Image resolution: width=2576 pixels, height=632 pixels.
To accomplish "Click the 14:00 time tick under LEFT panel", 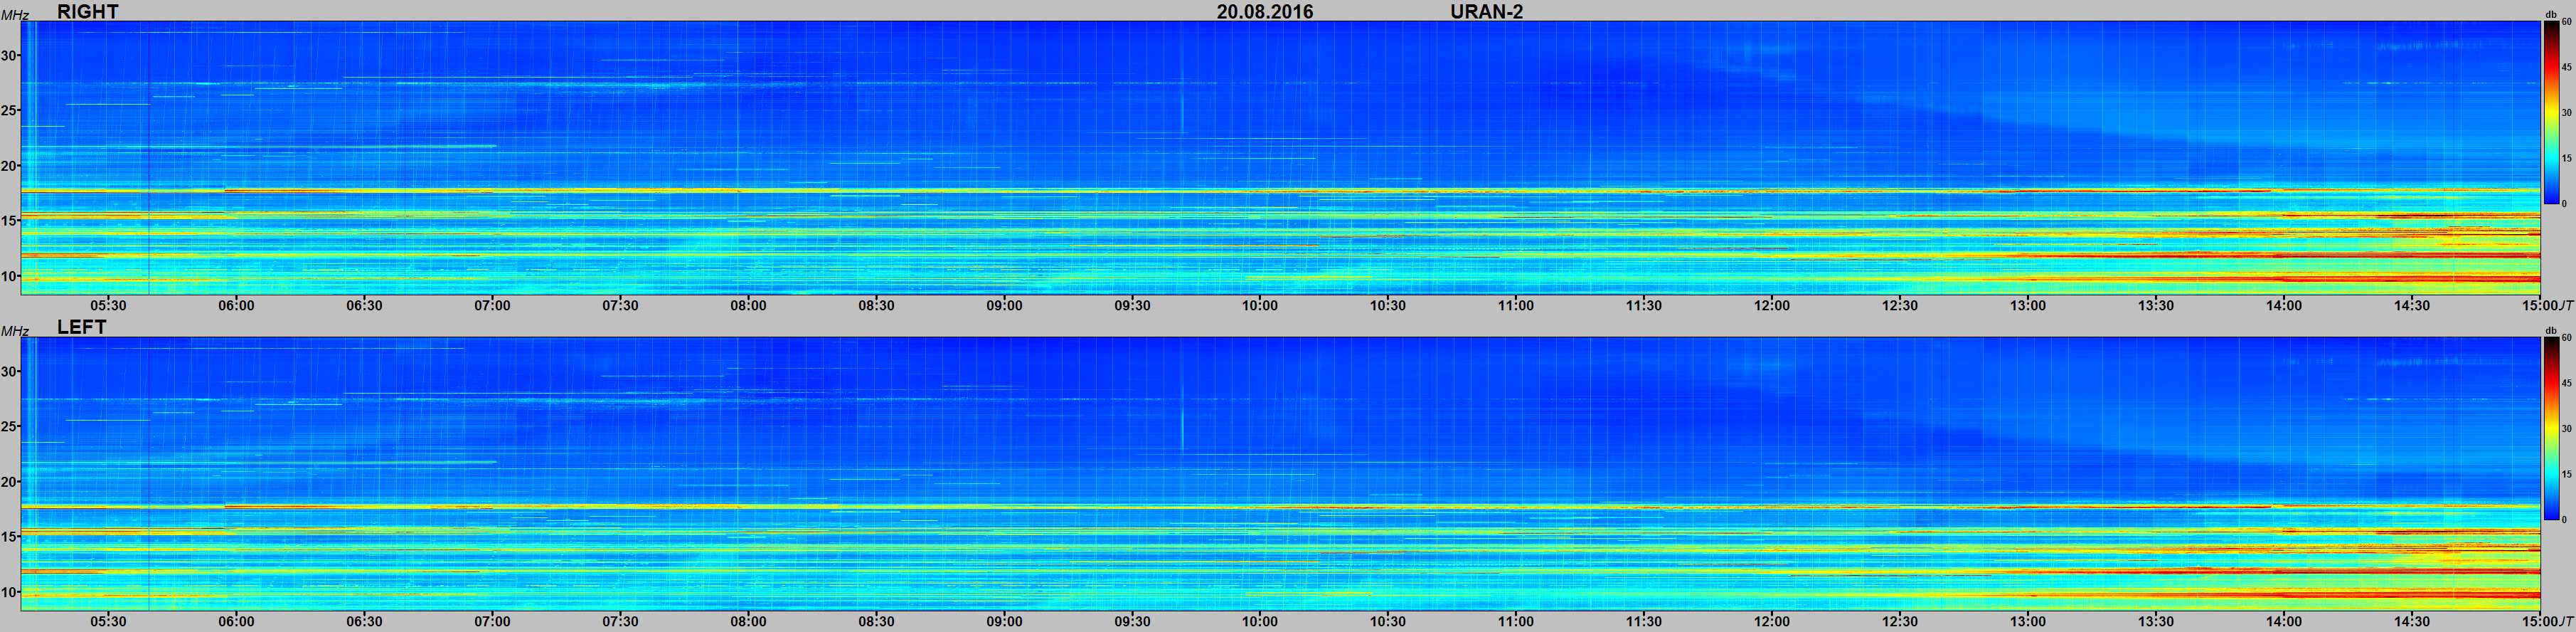I will coord(2284,621).
